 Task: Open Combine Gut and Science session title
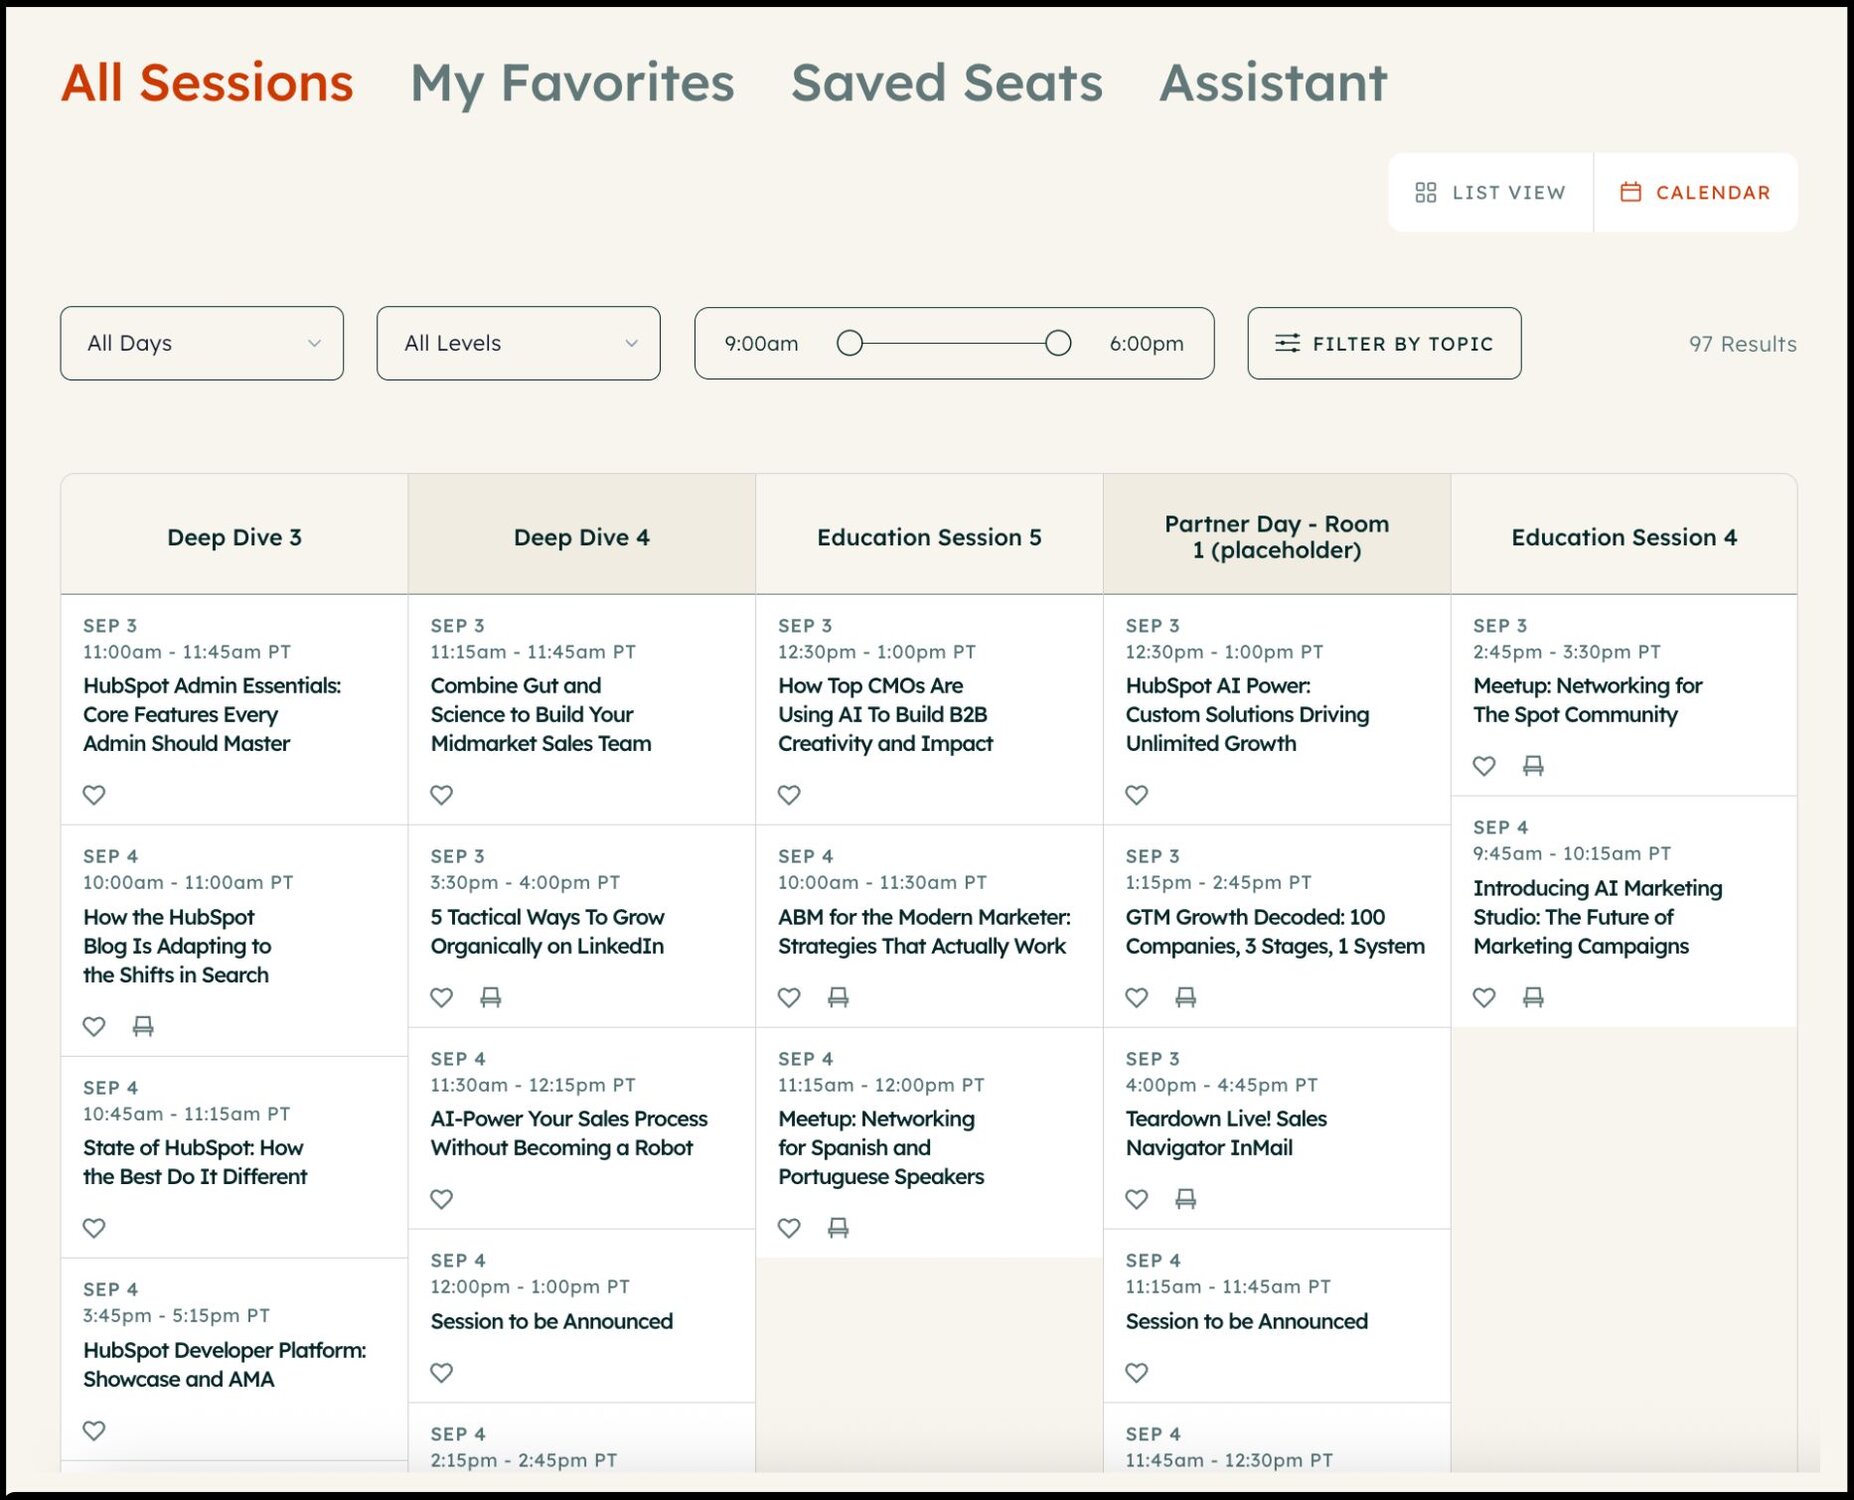point(541,714)
